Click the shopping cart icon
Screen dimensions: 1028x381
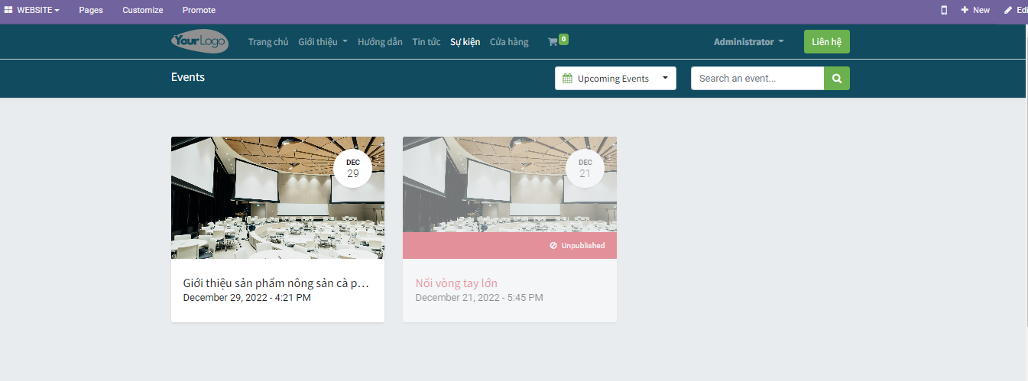point(553,41)
